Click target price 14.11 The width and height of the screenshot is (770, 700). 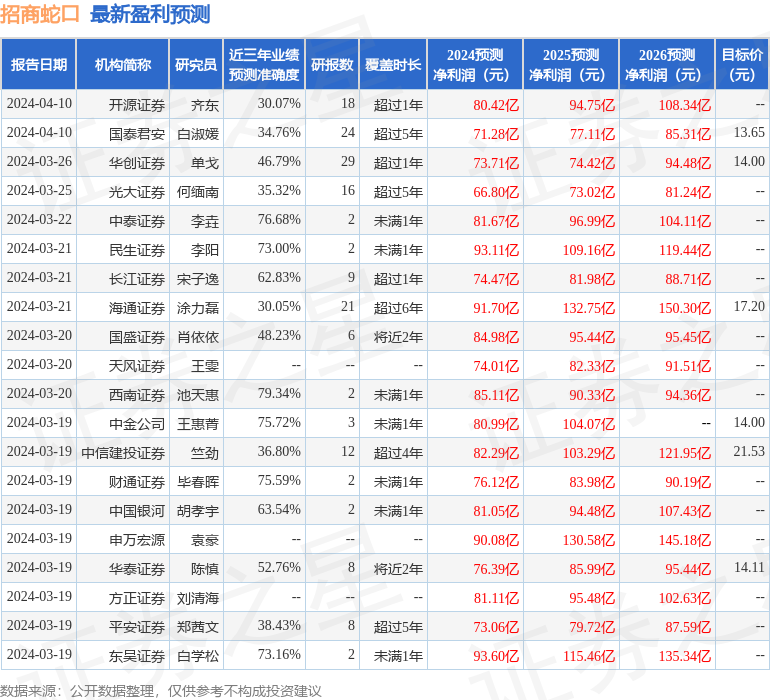tap(749, 567)
